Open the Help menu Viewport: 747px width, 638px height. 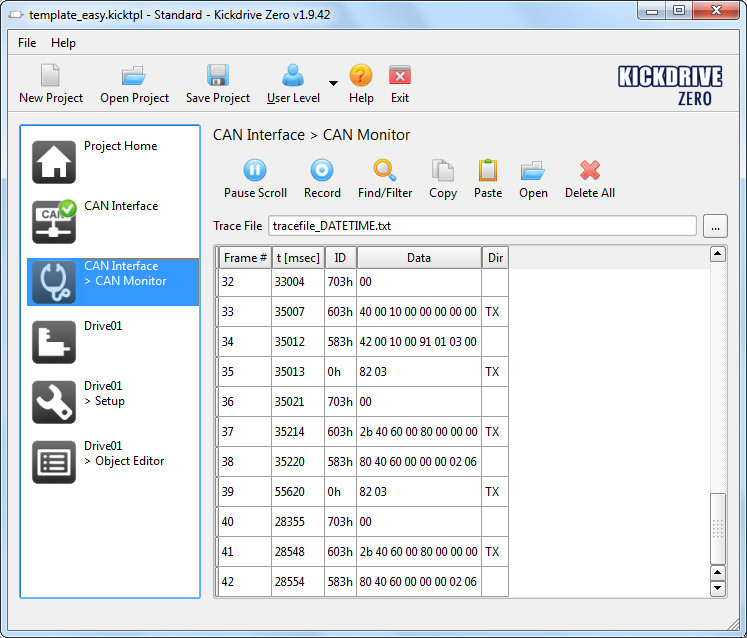pyautogui.click(x=63, y=43)
